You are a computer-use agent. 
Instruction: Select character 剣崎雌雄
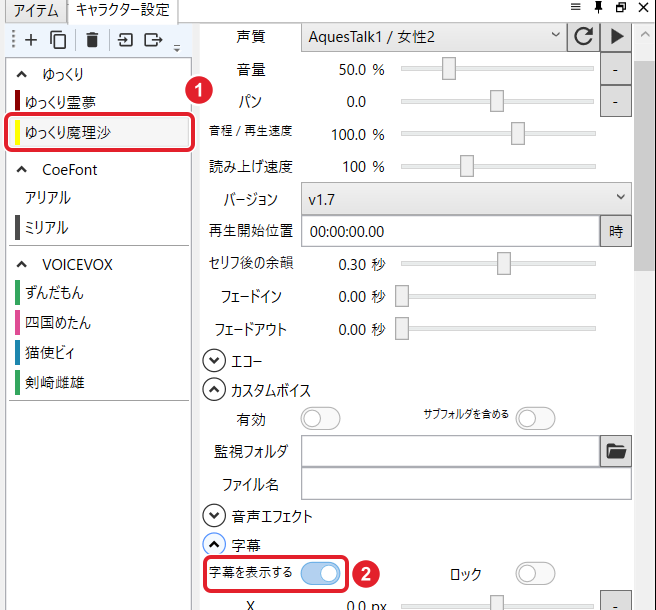99,382
